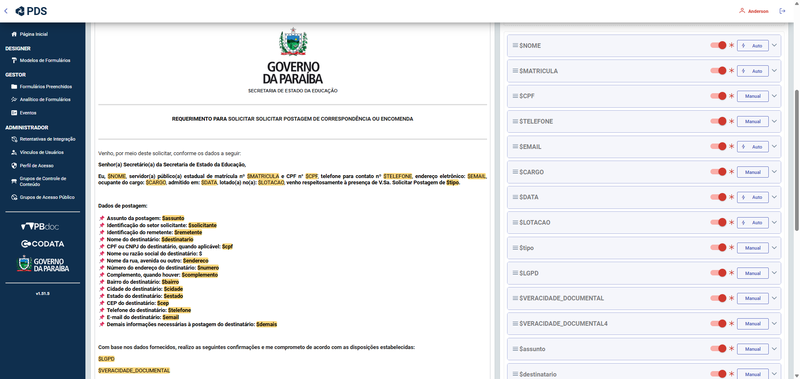Toggle the $TELEFONE field switch
This screenshot has height=379, width=800.
pyautogui.click(x=718, y=121)
